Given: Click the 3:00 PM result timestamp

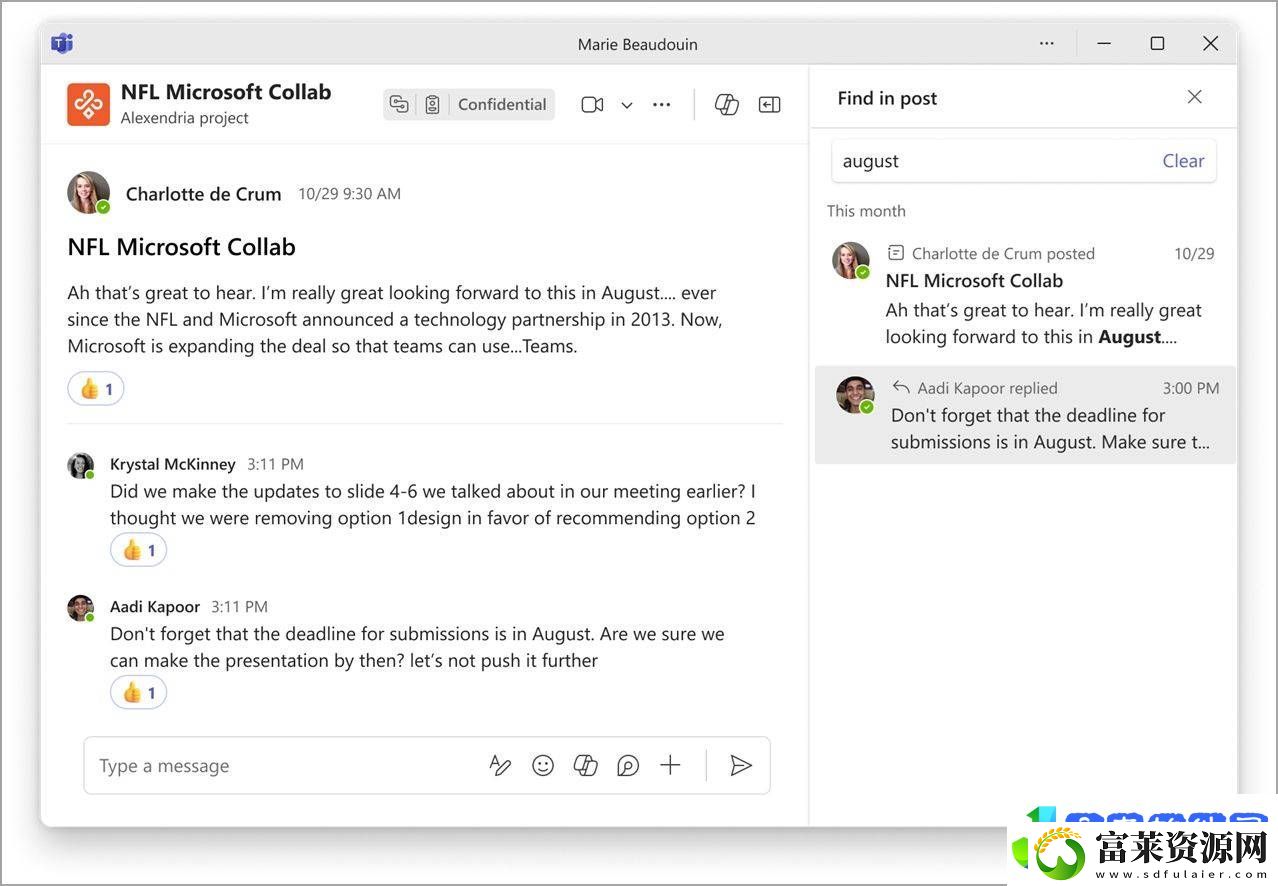Looking at the screenshot, I should [1190, 388].
